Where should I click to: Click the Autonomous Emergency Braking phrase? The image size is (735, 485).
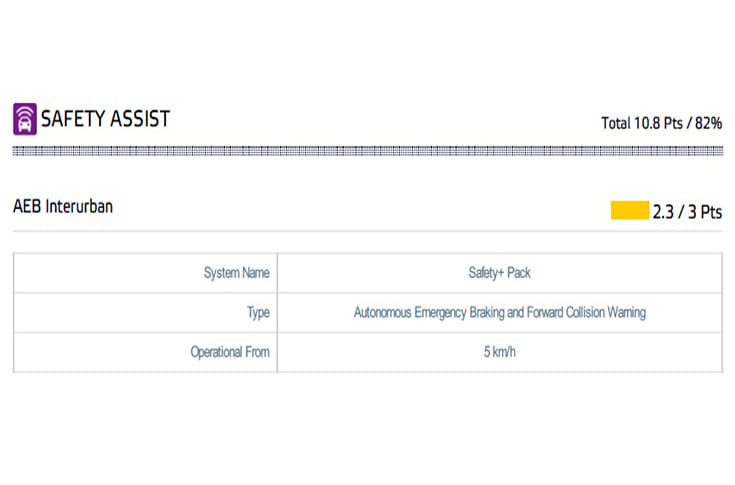[441, 312]
